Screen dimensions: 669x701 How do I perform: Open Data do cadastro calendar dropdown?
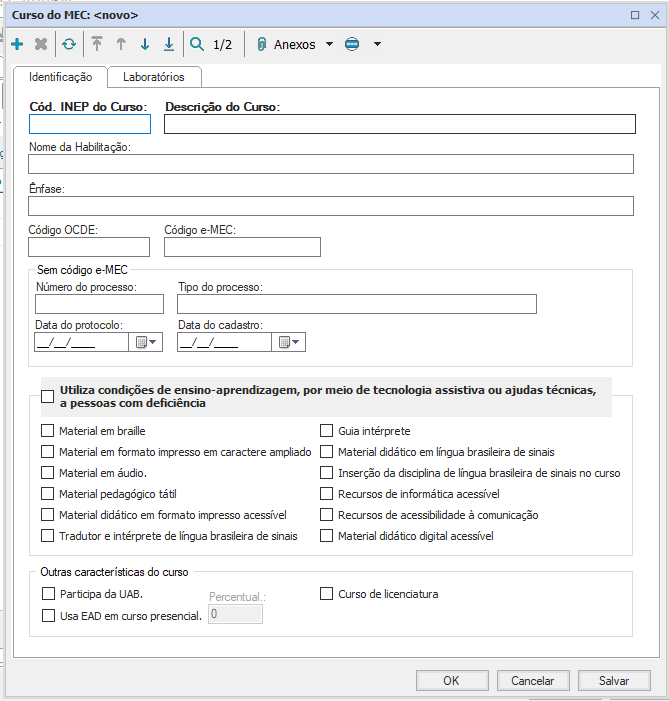point(288,342)
